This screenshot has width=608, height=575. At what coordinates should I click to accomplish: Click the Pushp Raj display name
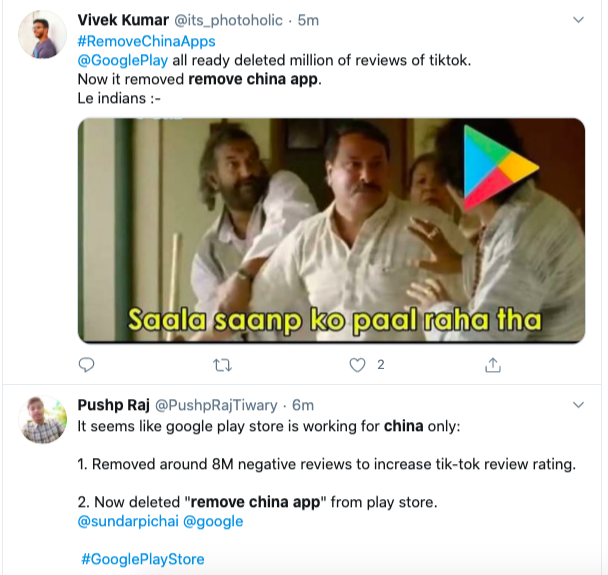(x=111, y=405)
